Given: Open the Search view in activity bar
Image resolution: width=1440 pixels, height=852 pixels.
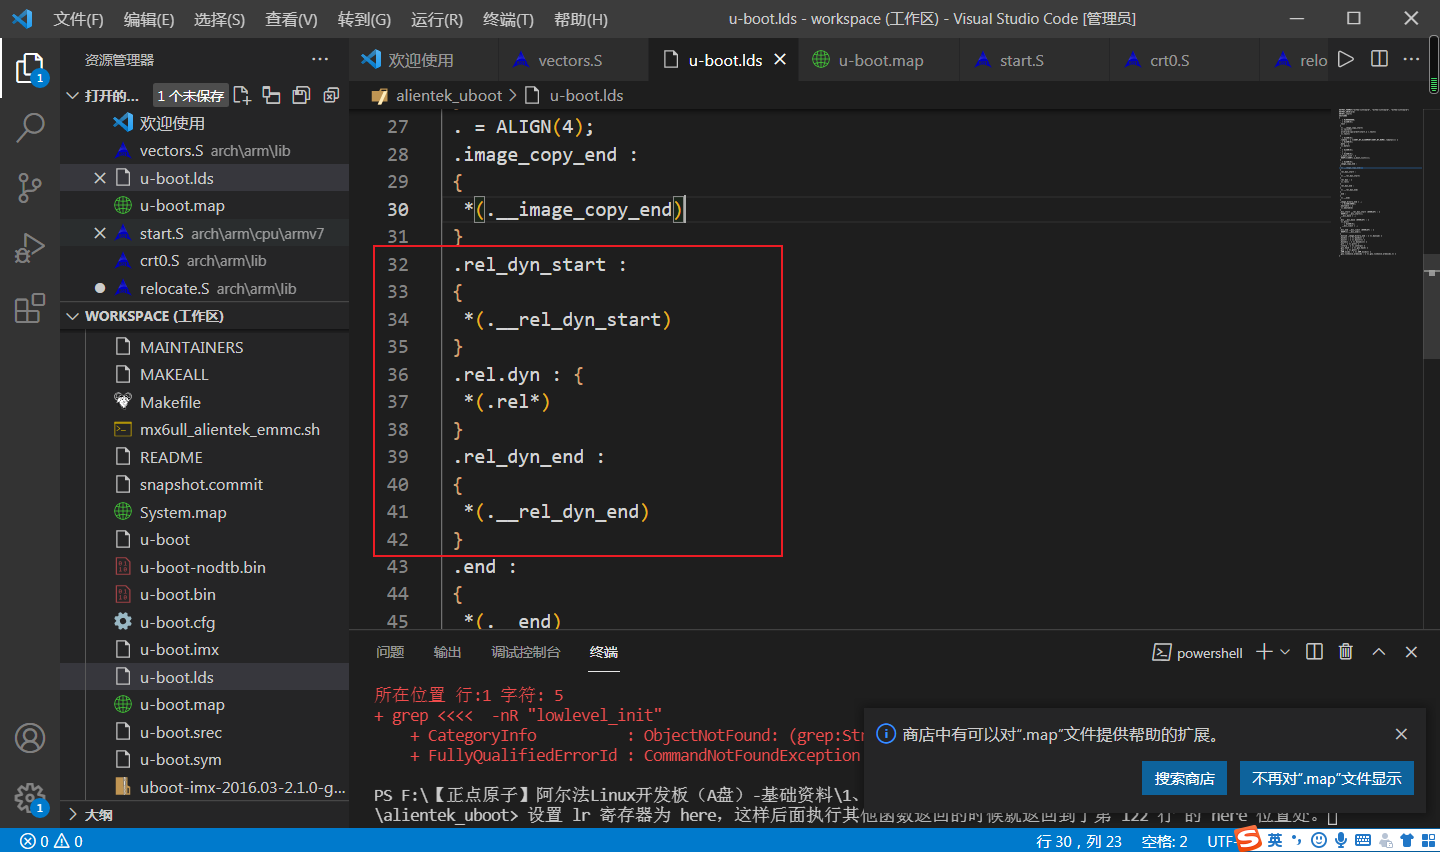Looking at the screenshot, I should pyautogui.click(x=30, y=127).
